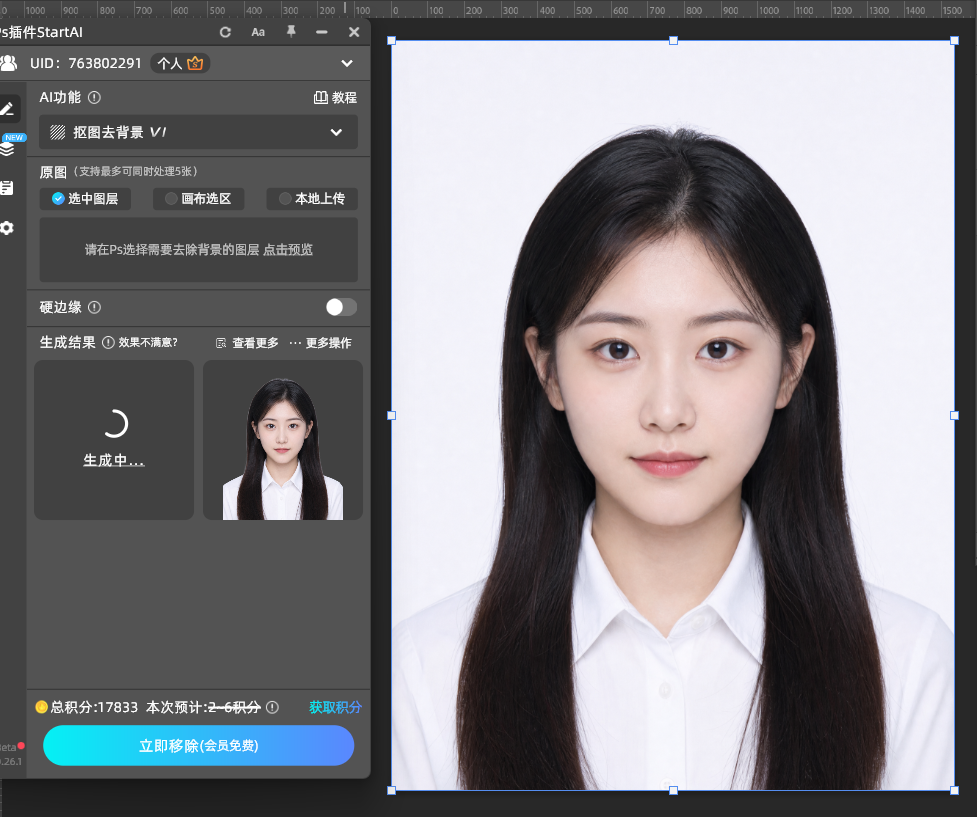Toggle the 硬边缘 switch
Viewport: 977px width, 817px height.
(341, 307)
